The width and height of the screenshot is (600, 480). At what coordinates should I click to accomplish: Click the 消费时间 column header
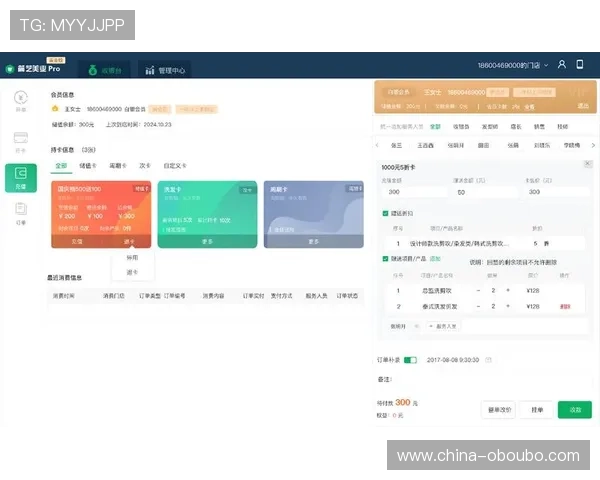(64, 296)
